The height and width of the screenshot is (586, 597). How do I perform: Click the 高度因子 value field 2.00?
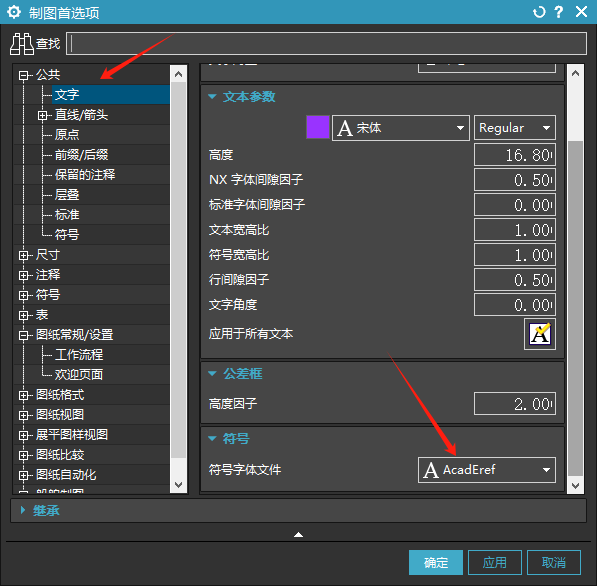[x=515, y=404]
